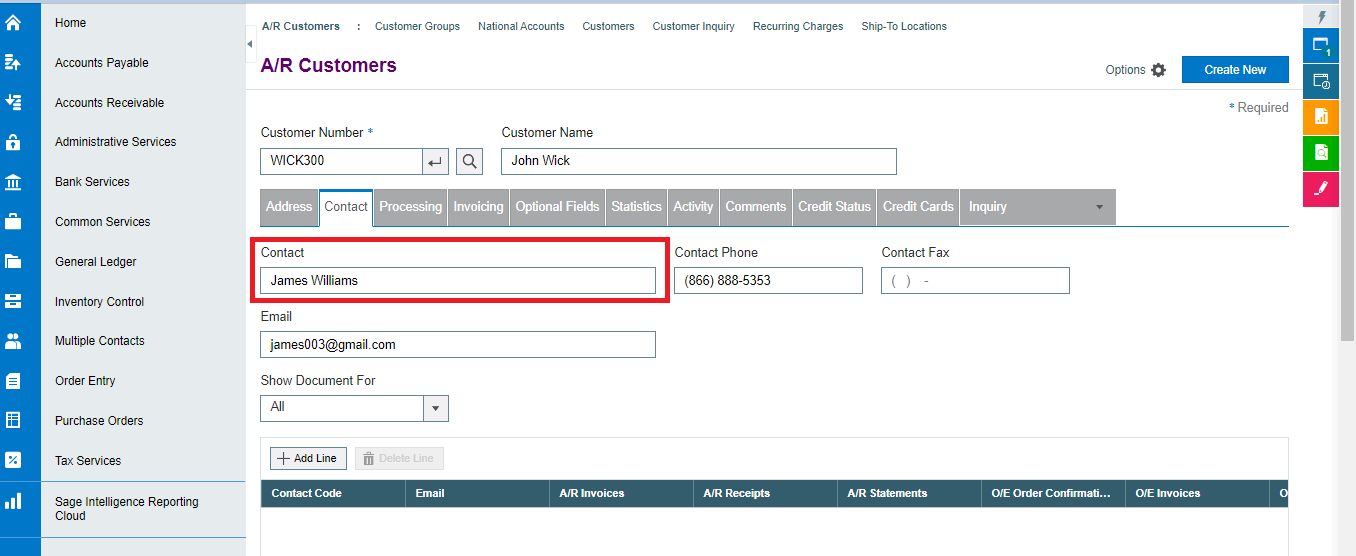This screenshot has height=556, width=1356.
Task: Click the Email field james003@gmail.com
Action: tap(458, 345)
